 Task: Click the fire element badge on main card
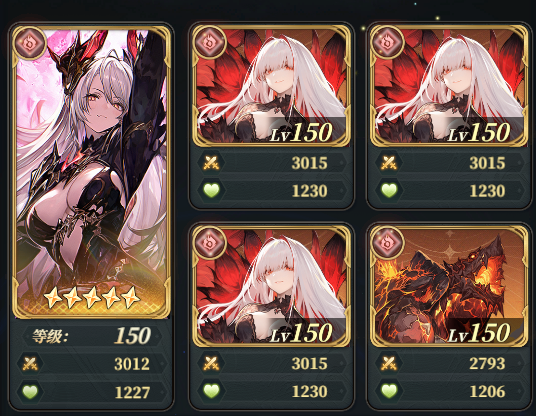click(30, 43)
